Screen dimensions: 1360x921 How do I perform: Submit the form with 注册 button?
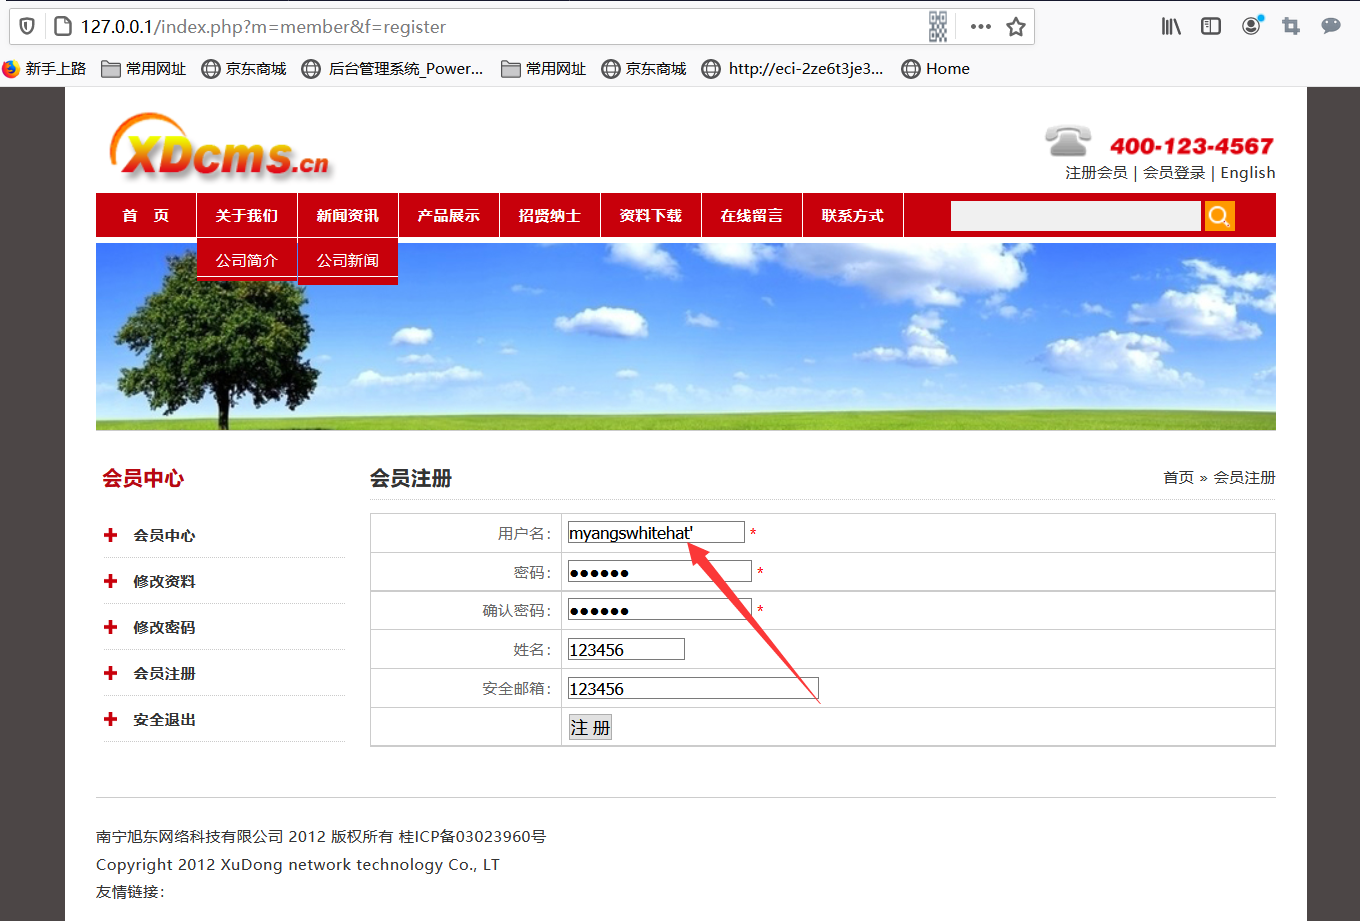(x=590, y=728)
